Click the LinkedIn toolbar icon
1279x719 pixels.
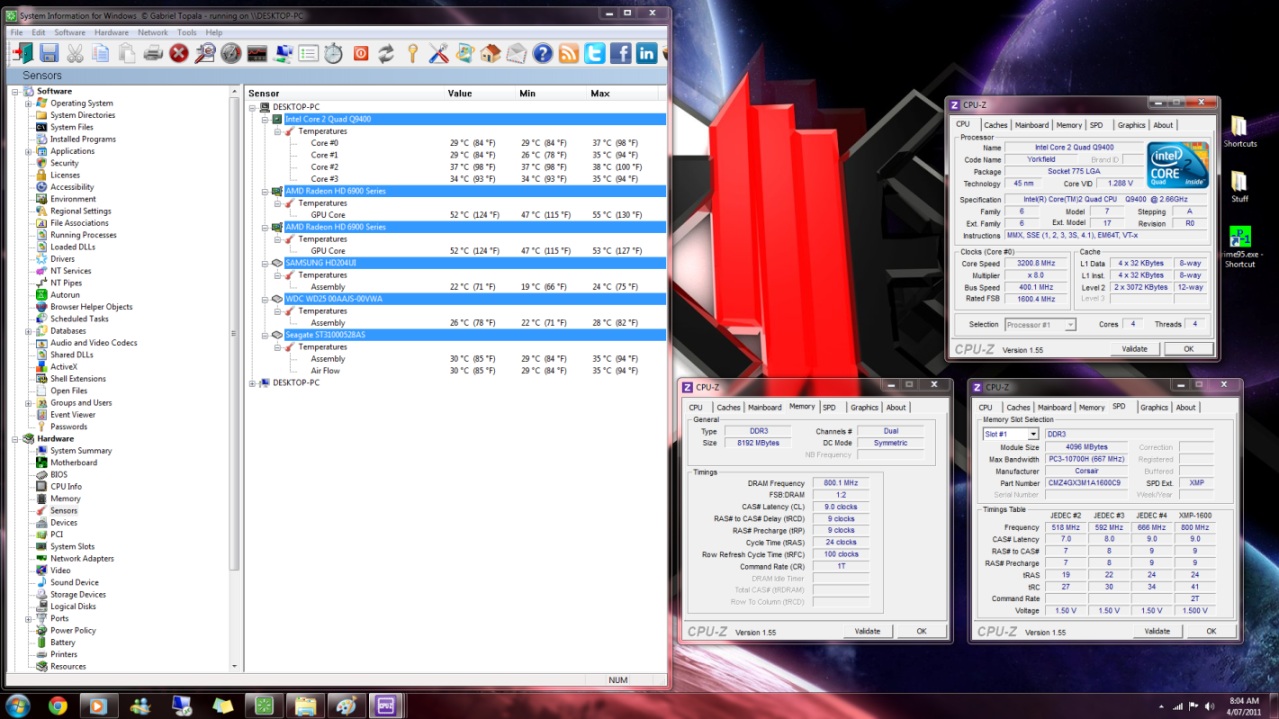pos(647,53)
